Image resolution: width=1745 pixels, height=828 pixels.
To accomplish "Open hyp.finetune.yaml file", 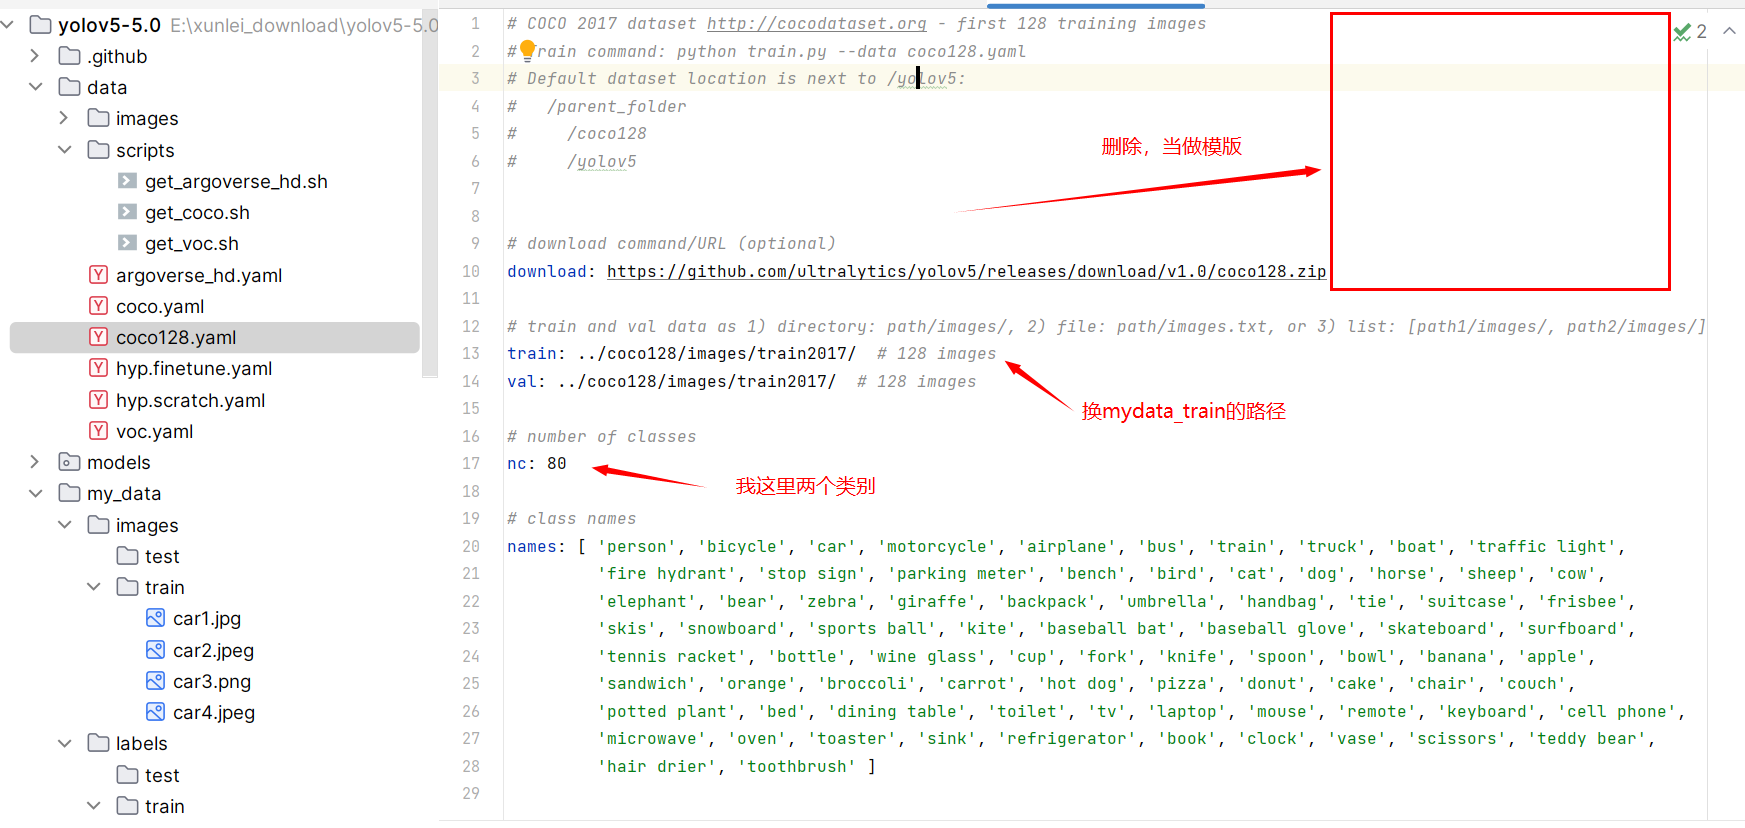I will point(194,368).
